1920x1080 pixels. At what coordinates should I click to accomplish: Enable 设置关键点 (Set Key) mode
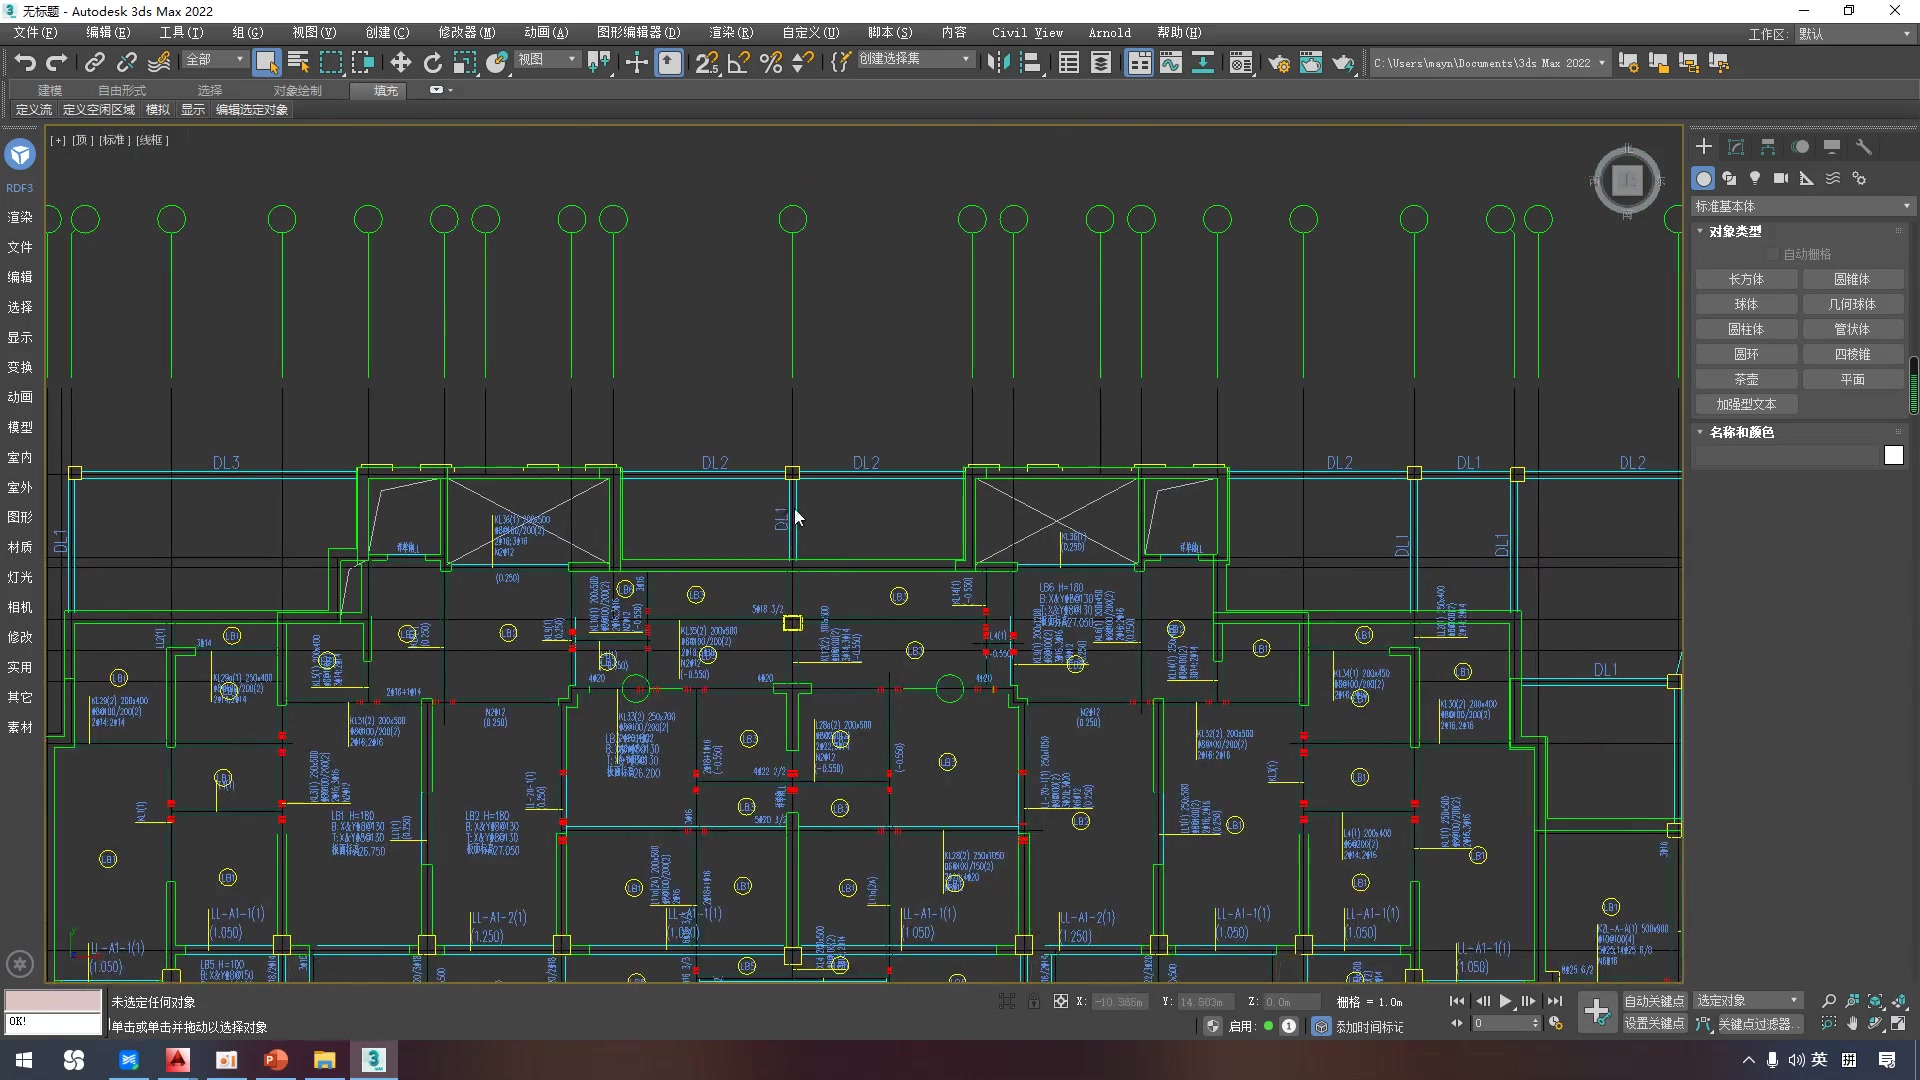1655,1023
